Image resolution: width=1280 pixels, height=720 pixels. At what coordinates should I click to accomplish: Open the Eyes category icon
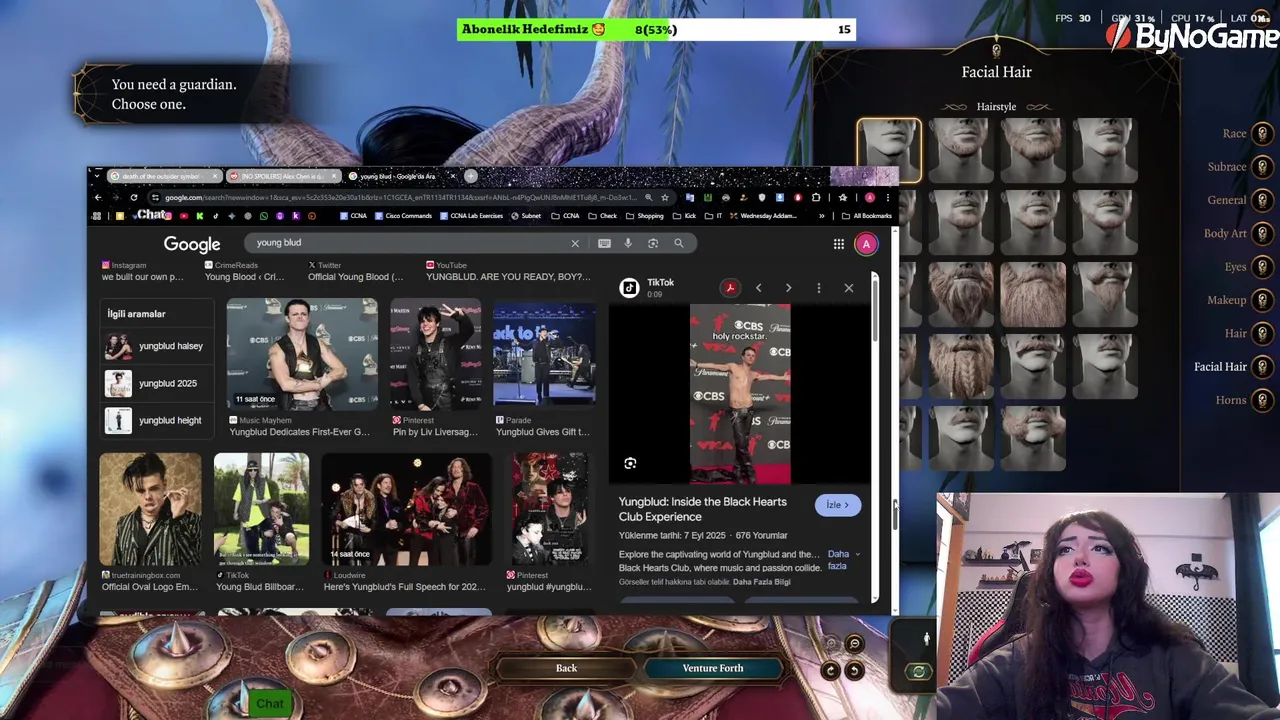1262,267
